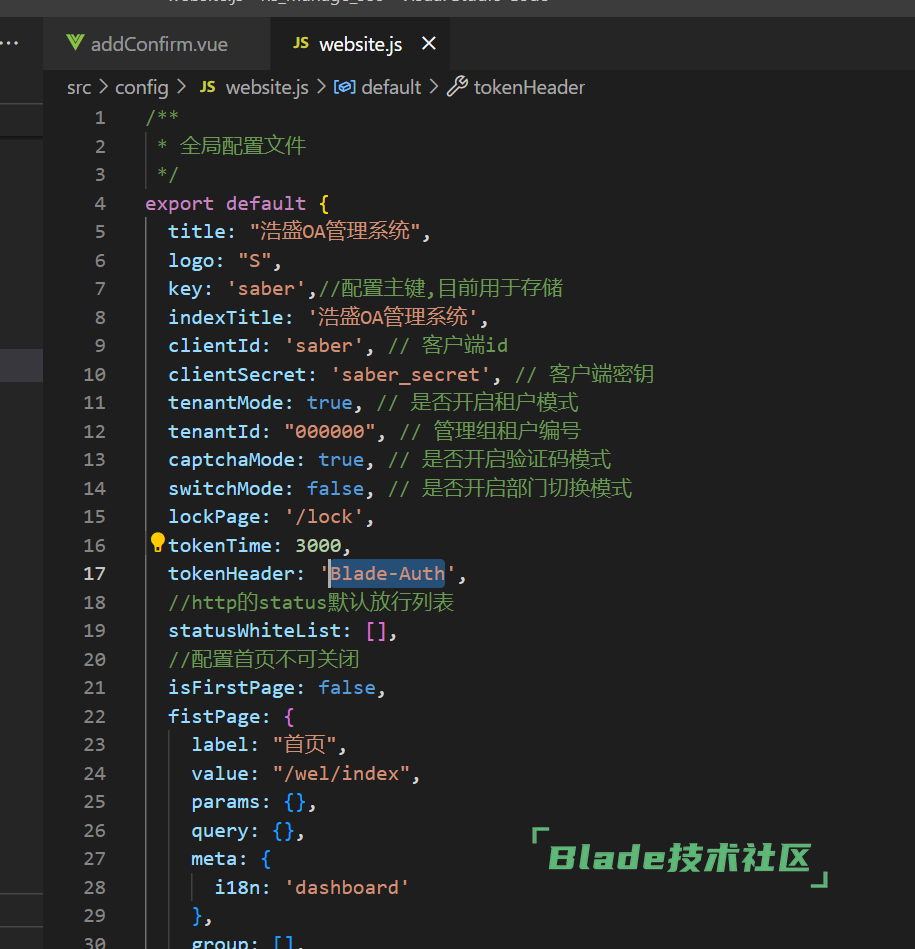Click the clientId property name
Image resolution: width=915 pixels, height=949 pixels.
[x=214, y=346]
